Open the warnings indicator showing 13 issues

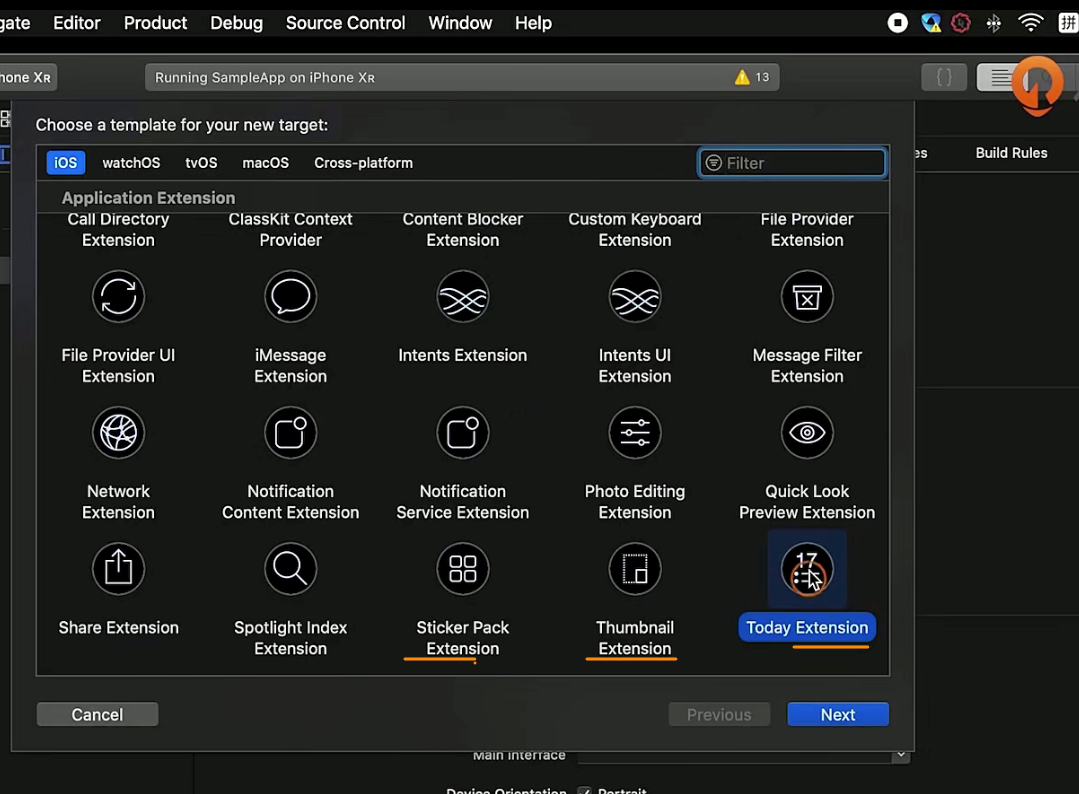(752, 77)
